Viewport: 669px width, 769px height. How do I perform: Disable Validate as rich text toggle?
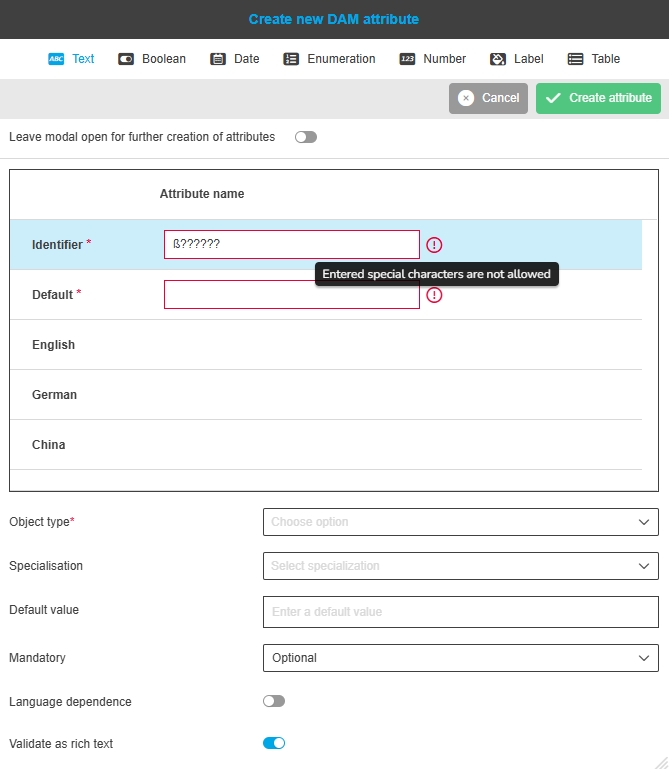coord(274,743)
